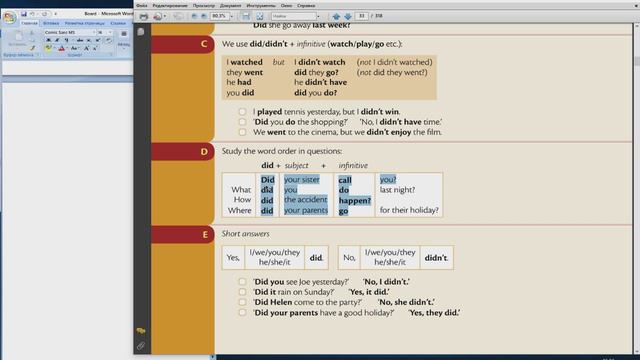Open the Инструменты menu
640x360 pixels.
(x=261, y=6)
